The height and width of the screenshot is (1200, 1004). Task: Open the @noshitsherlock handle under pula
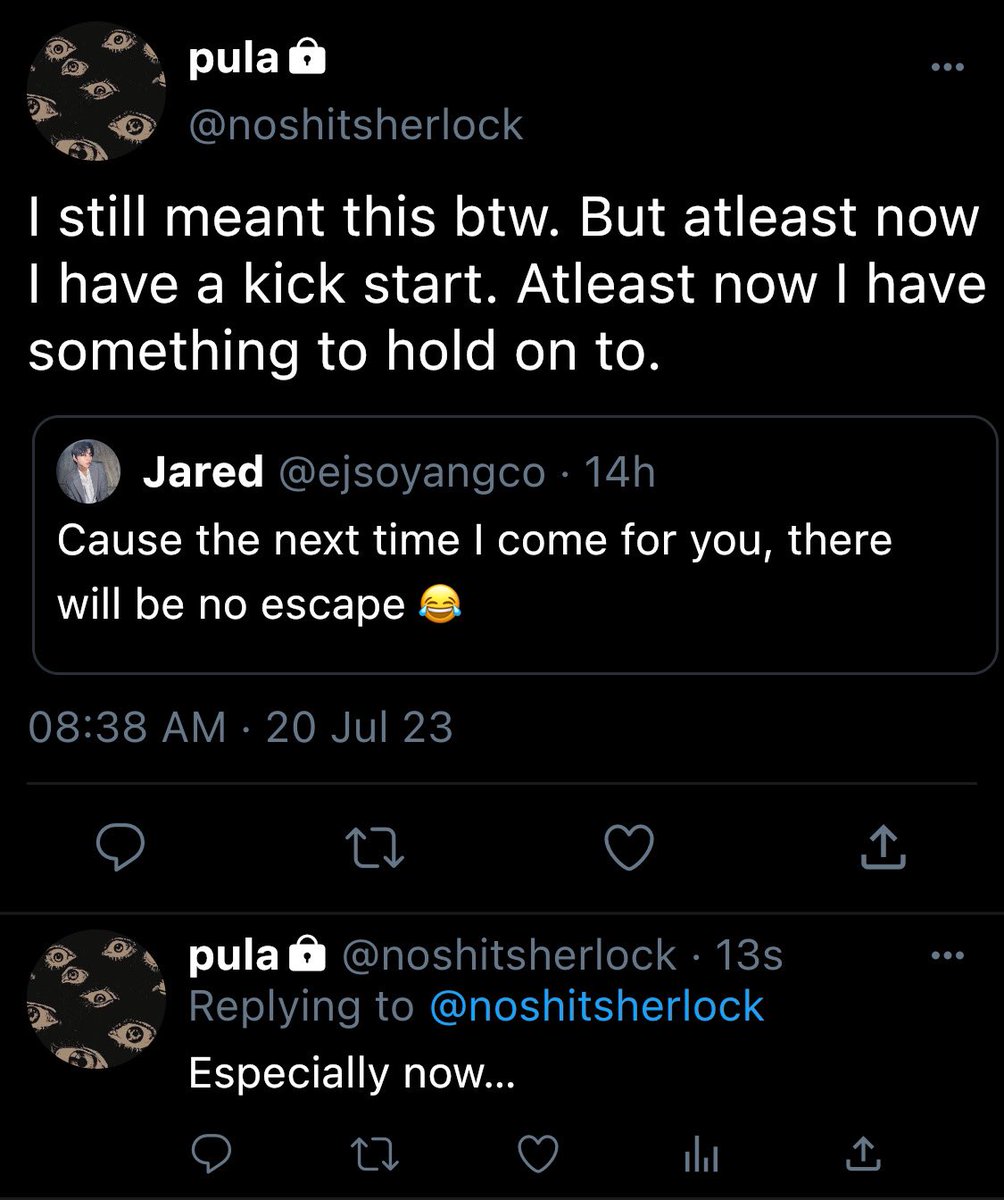click(x=356, y=125)
